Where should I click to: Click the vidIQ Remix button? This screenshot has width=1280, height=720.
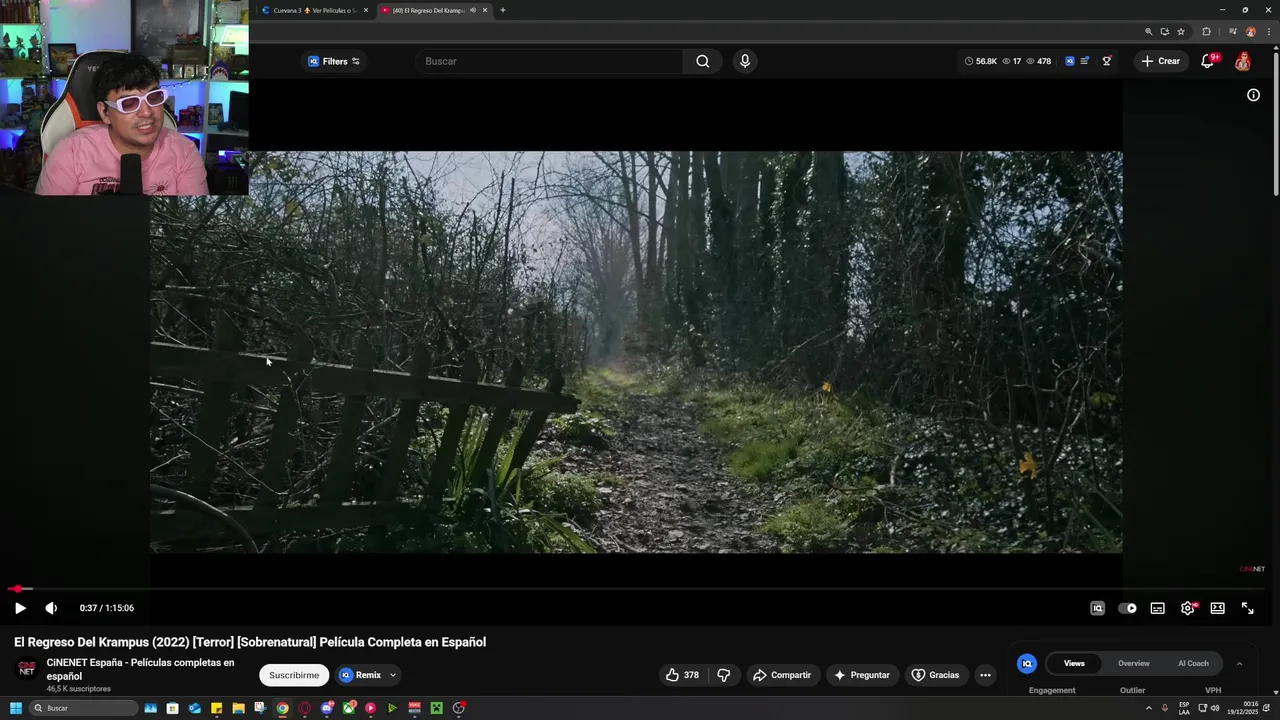tap(360, 675)
